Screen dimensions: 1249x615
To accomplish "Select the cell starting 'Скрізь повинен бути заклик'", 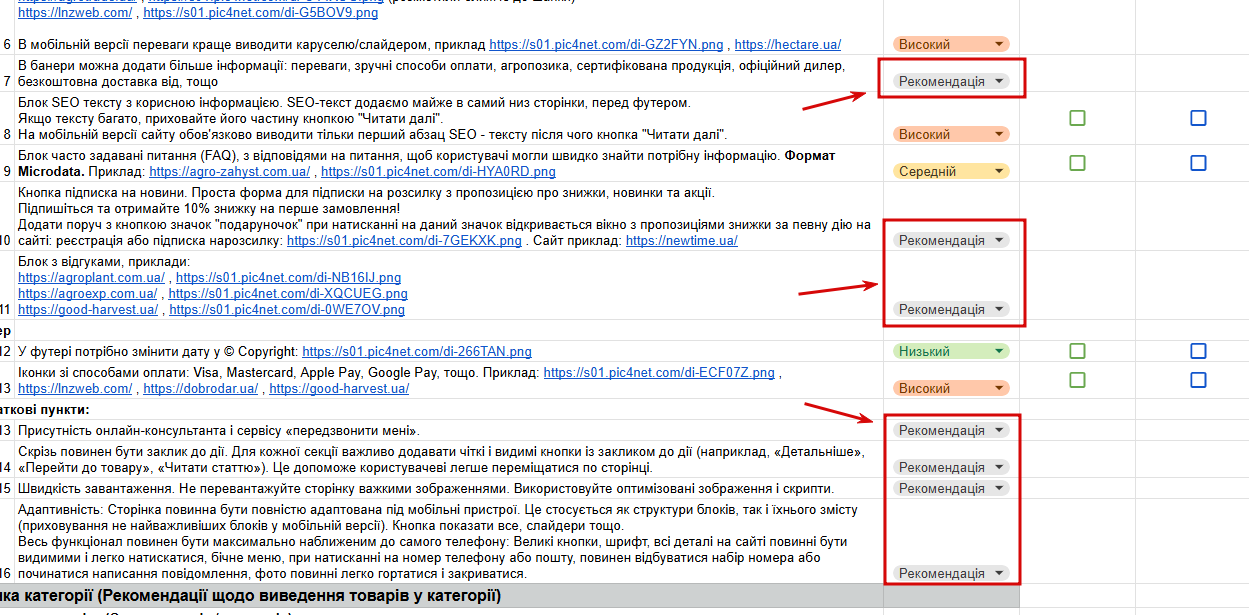I will click(448, 460).
